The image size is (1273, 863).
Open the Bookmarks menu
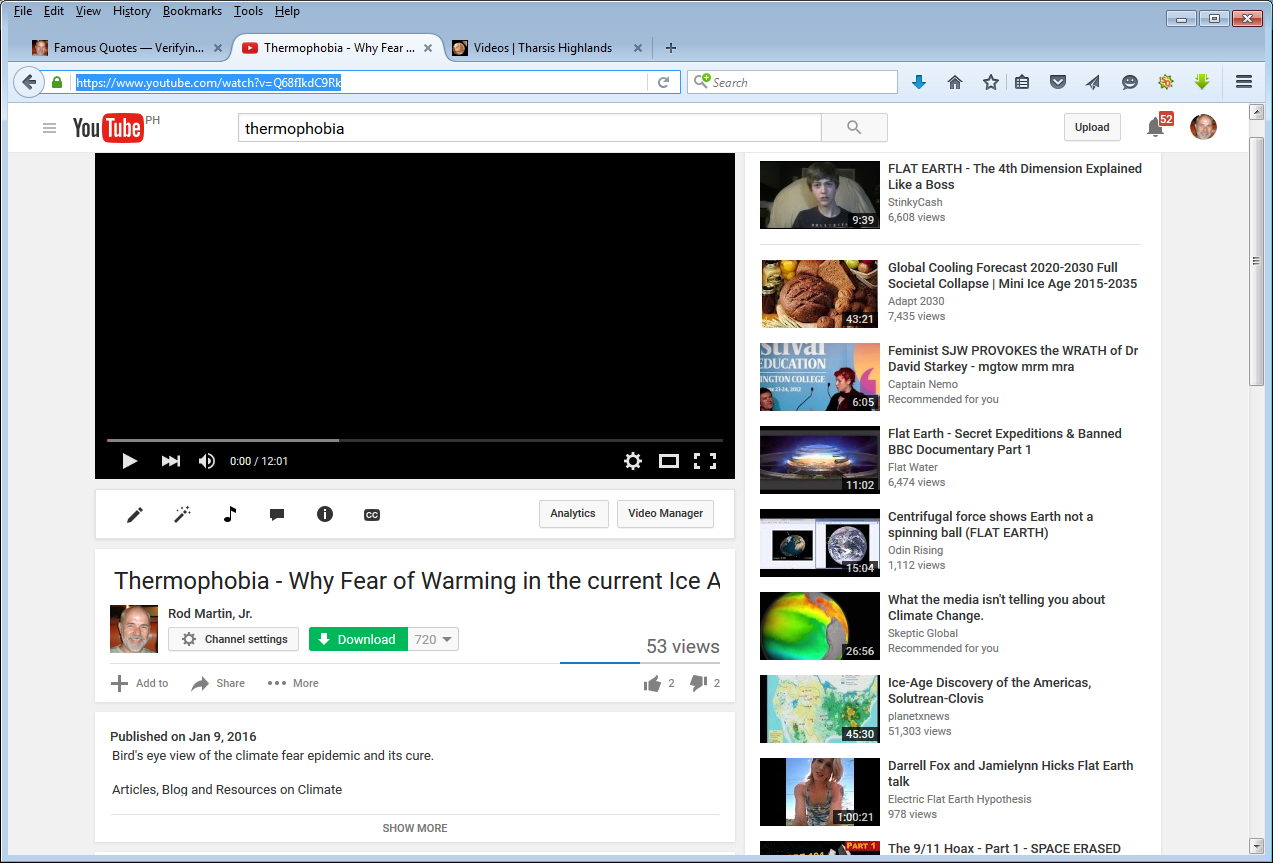click(192, 11)
